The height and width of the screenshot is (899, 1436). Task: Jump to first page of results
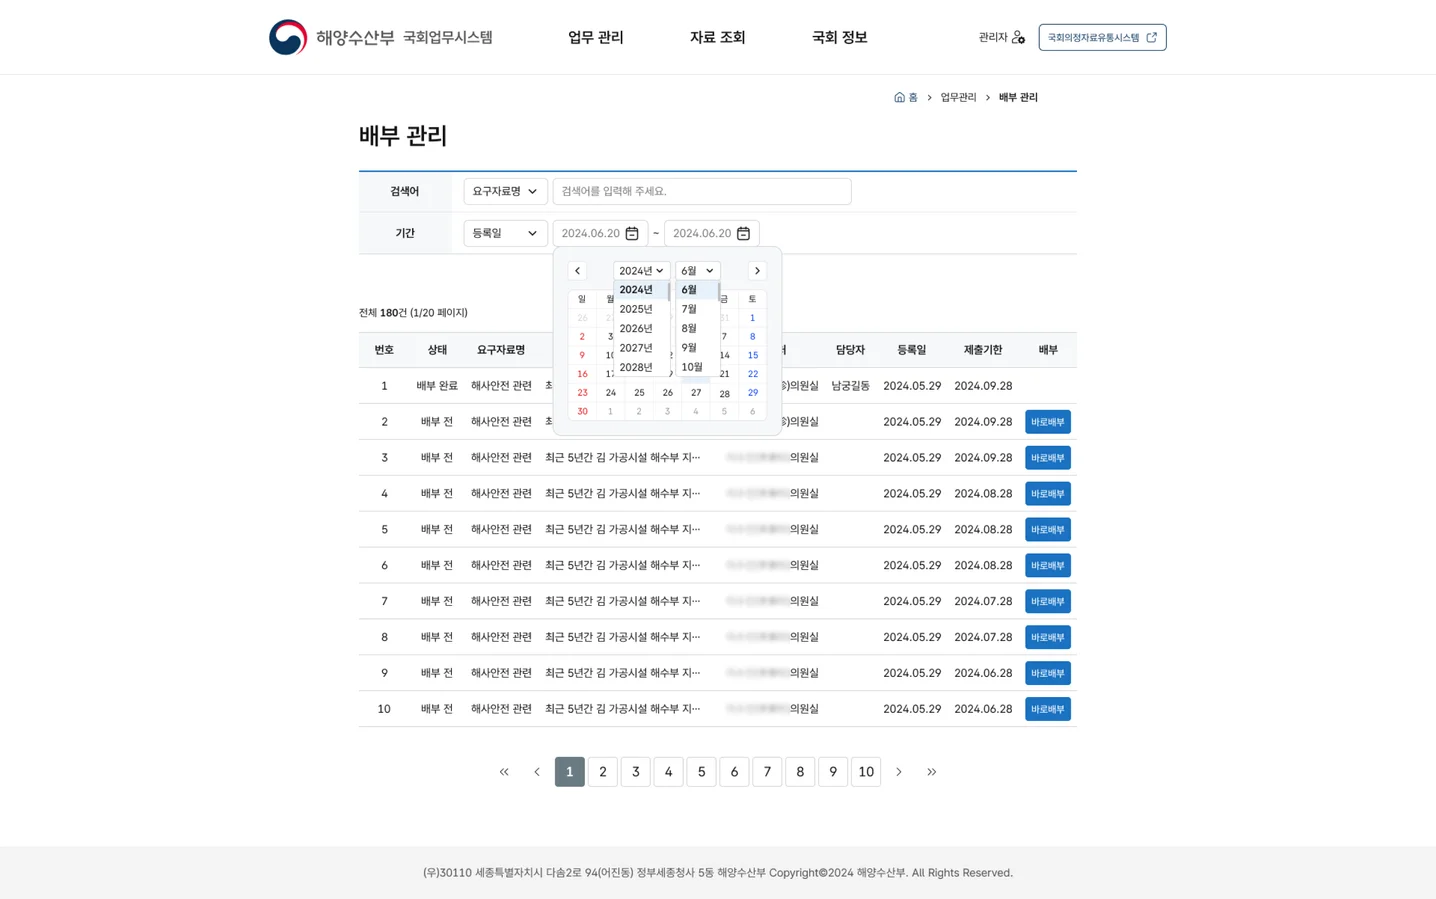point(504,772)
